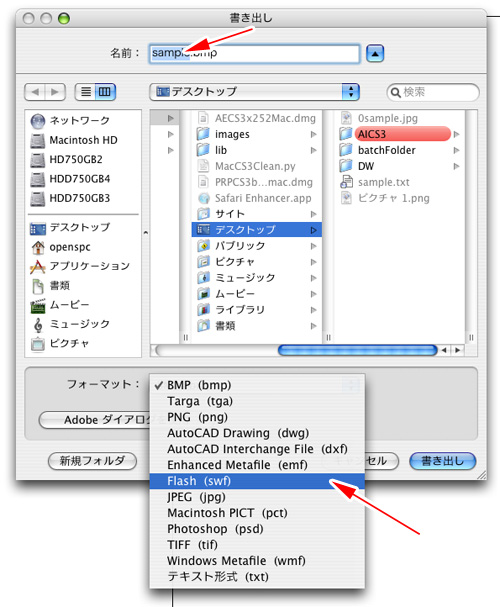
Task: Click the horizontal scrollbar thumb
Action: pos(358,350)
